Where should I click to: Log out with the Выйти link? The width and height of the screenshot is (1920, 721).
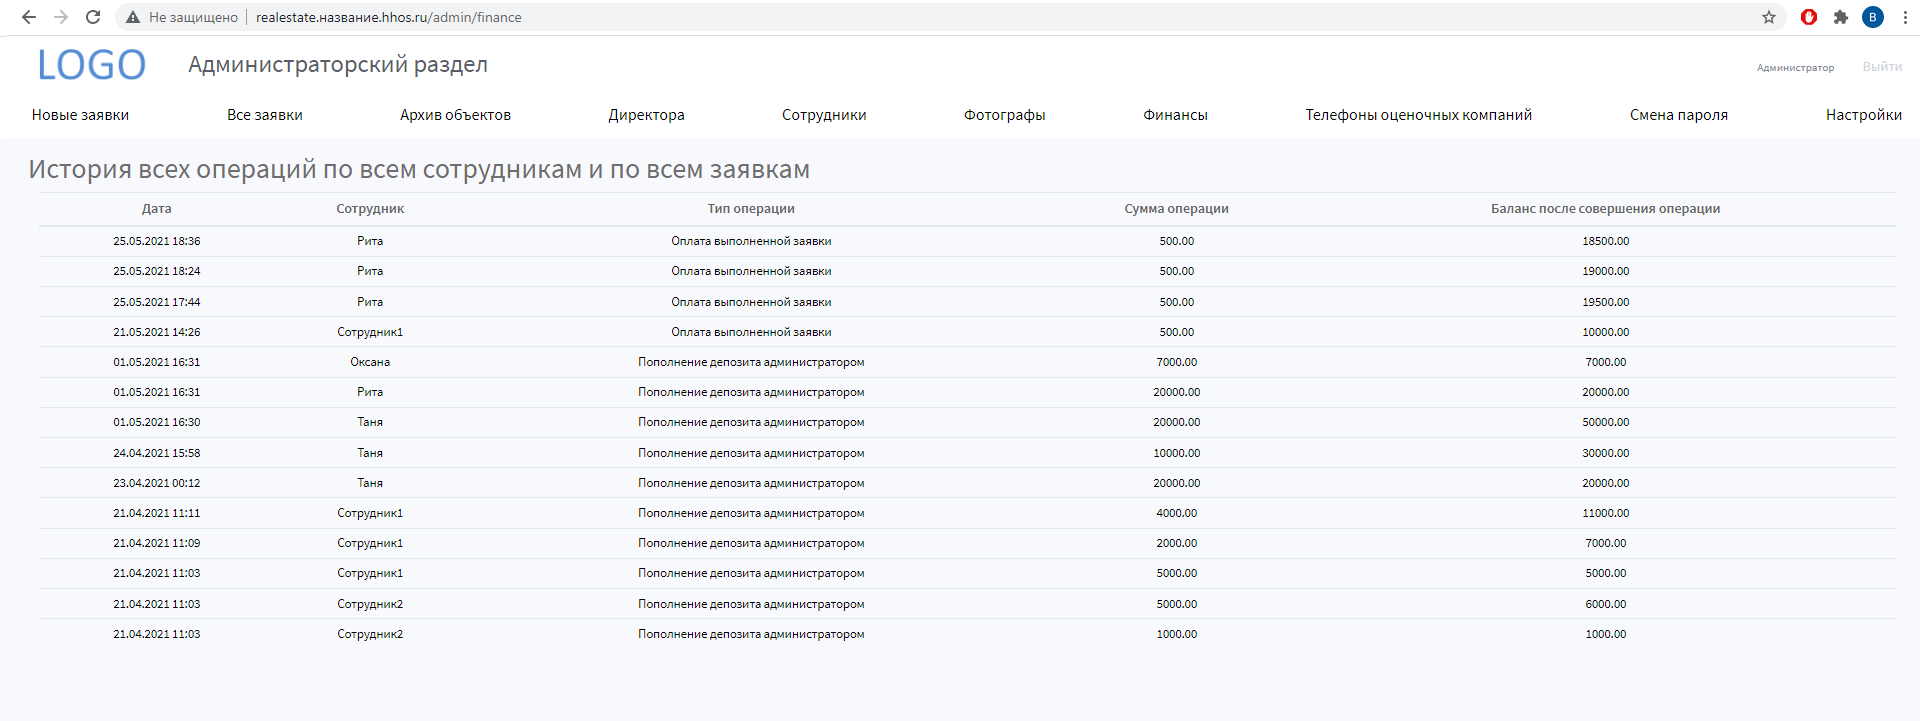1882,67
